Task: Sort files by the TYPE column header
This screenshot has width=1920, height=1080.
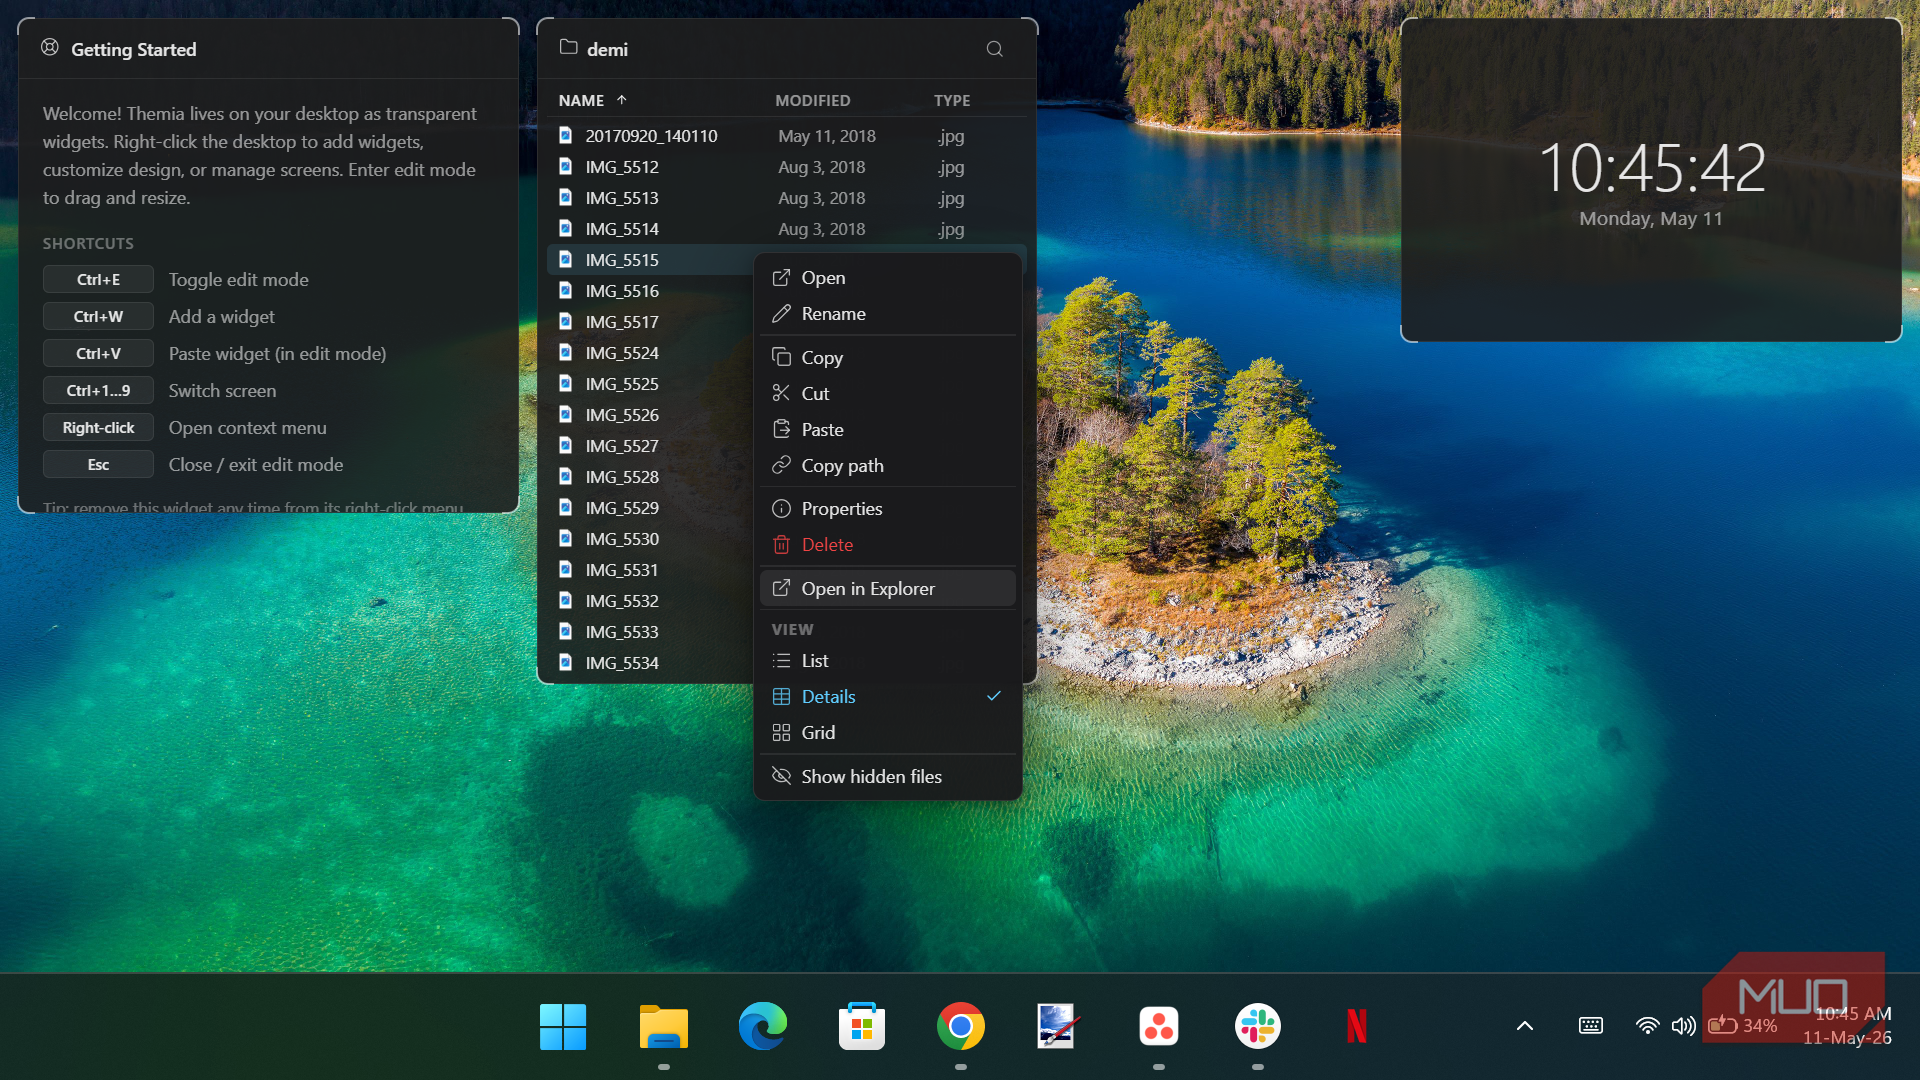Action: (952, 100)
